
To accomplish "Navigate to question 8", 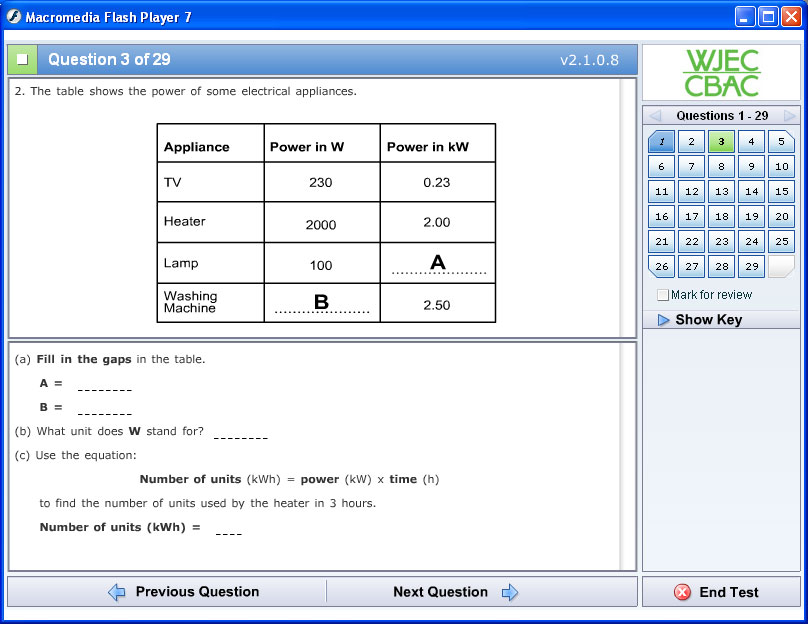I will [x=721, y=166].
